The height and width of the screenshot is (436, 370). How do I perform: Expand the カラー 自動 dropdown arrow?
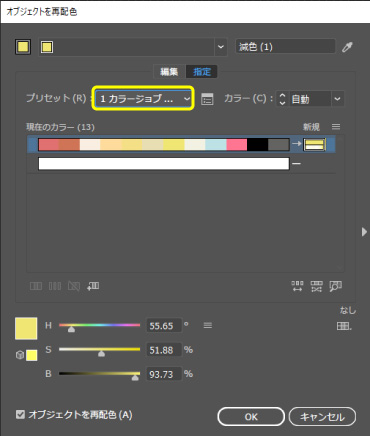[338, 99]
